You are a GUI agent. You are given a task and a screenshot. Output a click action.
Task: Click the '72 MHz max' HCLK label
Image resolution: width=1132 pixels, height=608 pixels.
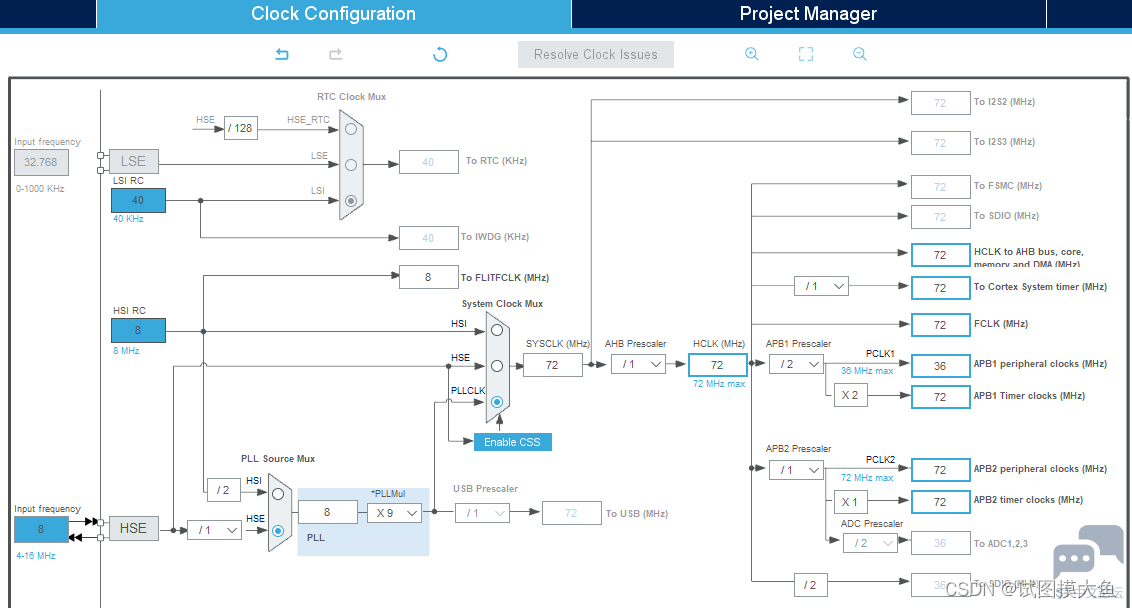pos(719,383)
